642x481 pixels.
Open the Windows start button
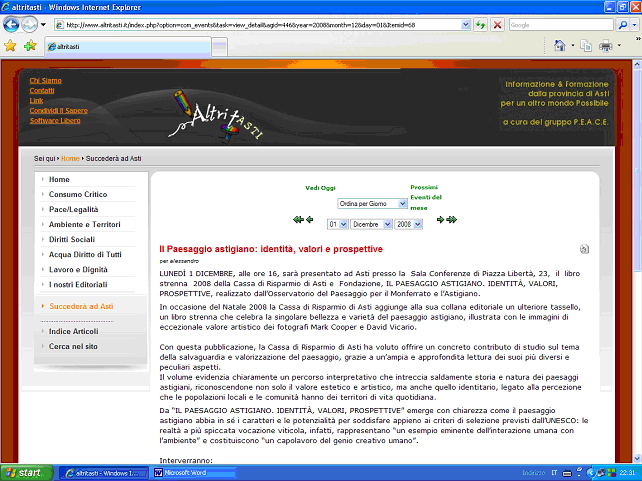point(27,473)
